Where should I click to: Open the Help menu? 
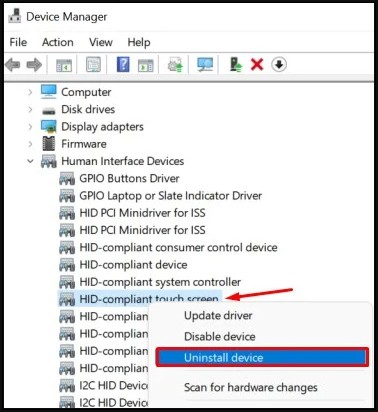[139, 42]
